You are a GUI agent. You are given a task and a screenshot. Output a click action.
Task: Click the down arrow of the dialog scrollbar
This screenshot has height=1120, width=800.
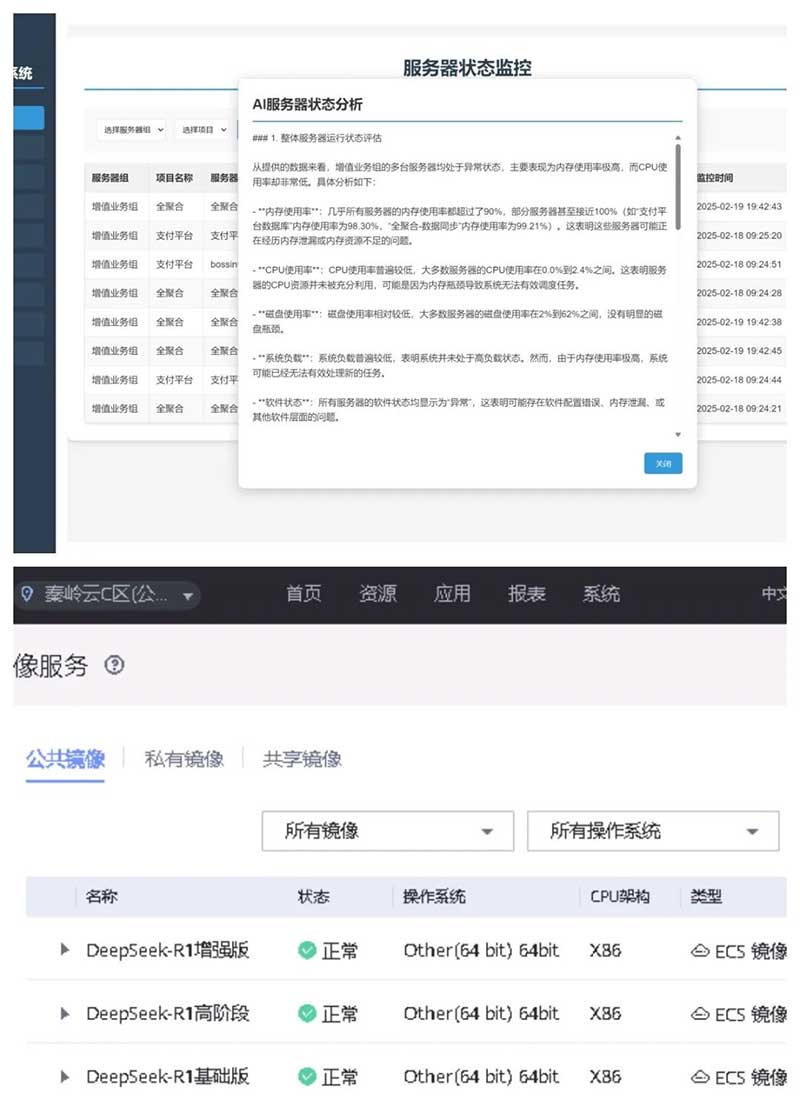(x=679, y=434)
